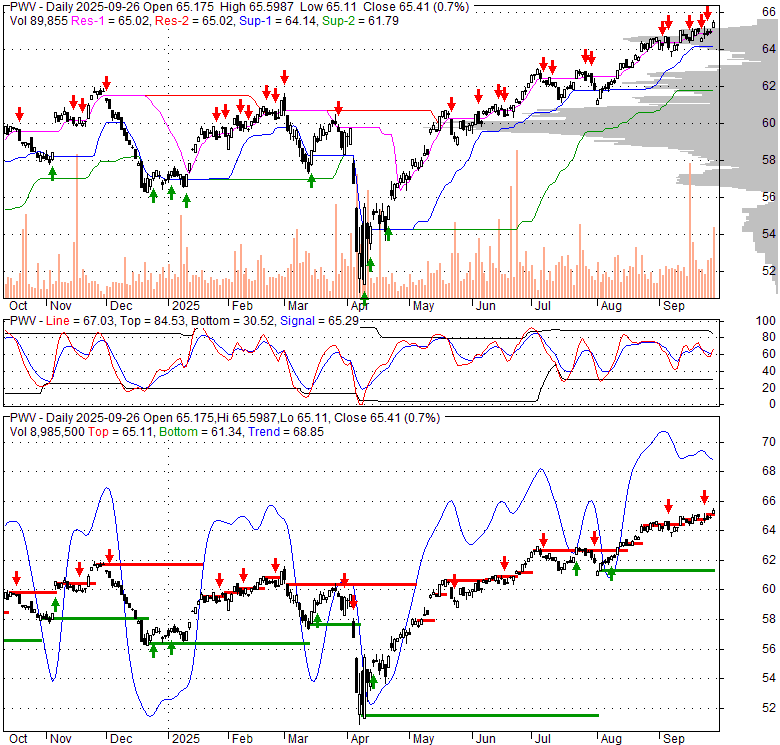The height and width of the screenshot is (745, 780).
Task: Click the 70 price label on bottom chart
Action: pos(769,442)
